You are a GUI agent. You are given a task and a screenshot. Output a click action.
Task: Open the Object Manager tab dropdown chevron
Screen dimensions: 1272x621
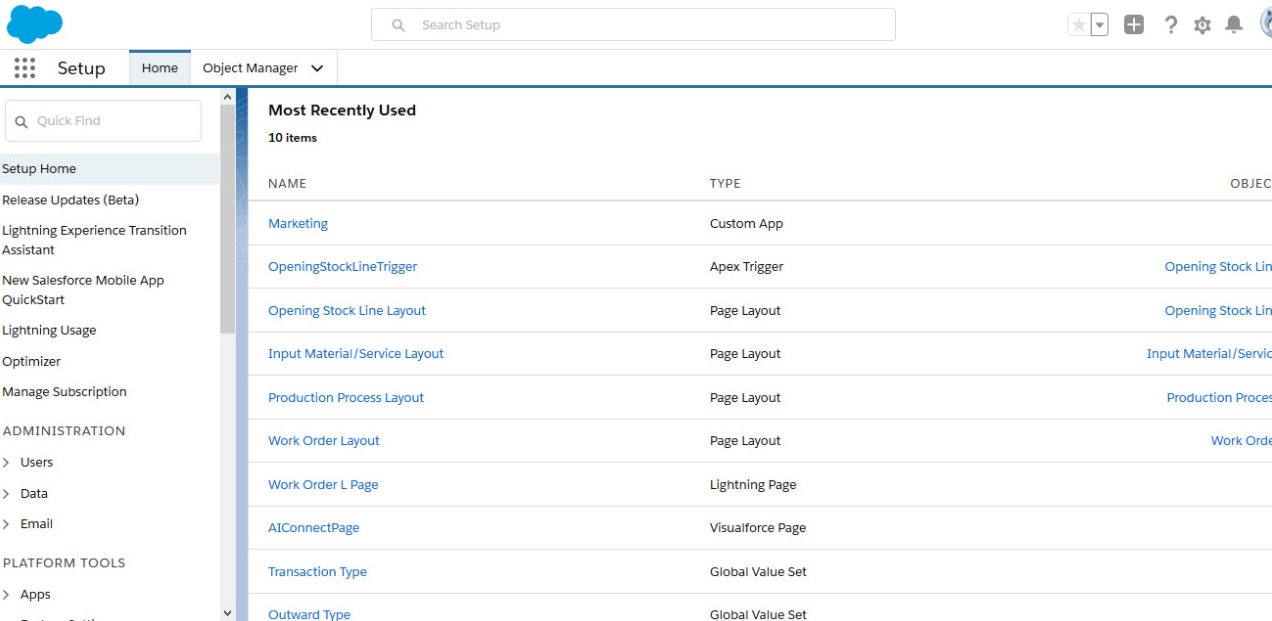[x=317, y=68]
